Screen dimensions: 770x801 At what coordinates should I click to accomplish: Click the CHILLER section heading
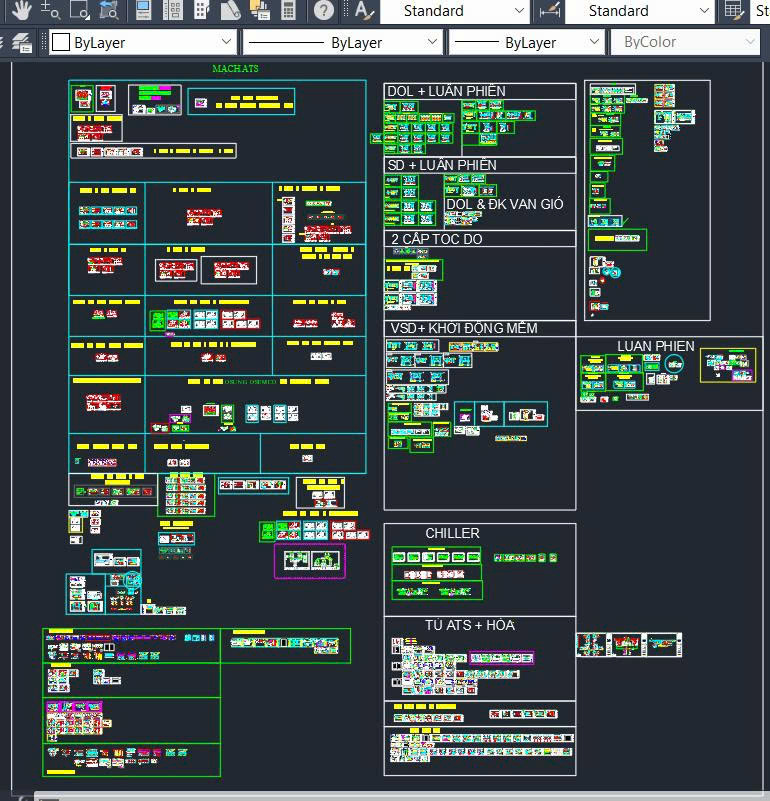453,533
